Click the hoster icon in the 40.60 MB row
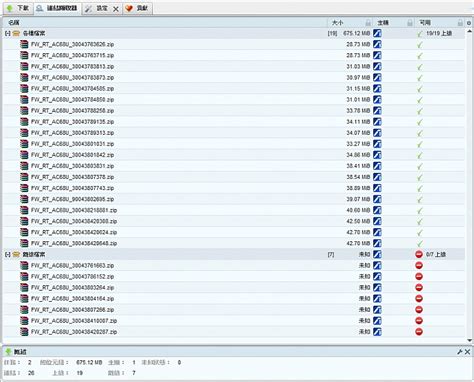 [377, 210]
